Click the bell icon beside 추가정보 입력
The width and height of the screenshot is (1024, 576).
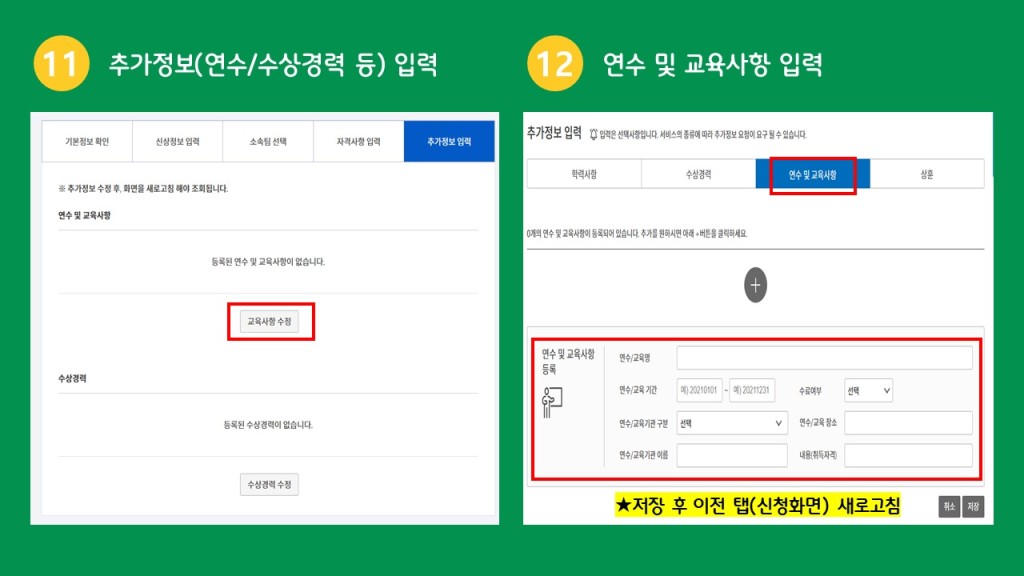pyautogui.click(x=593, y=134)
